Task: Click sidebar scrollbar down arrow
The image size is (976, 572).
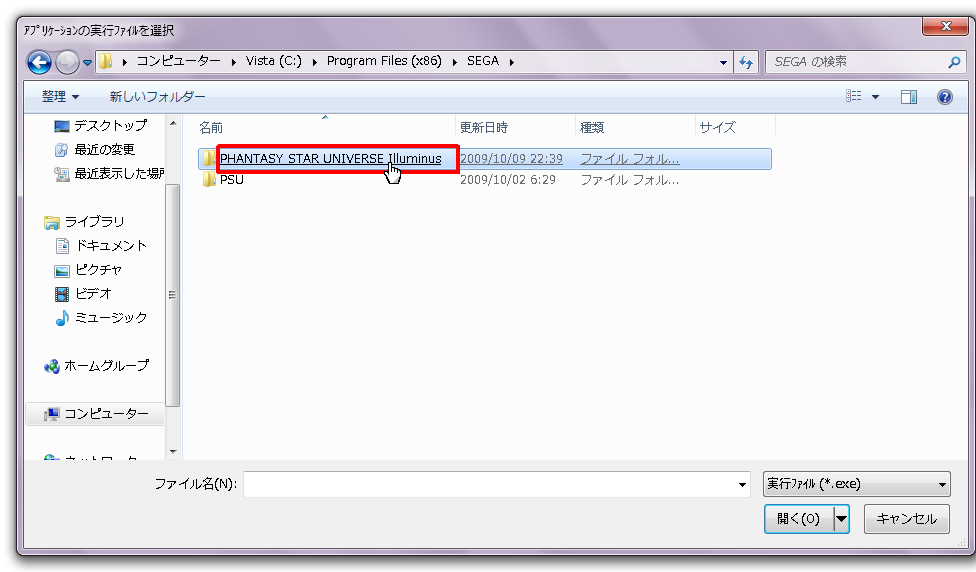Action: pos(173,451)
